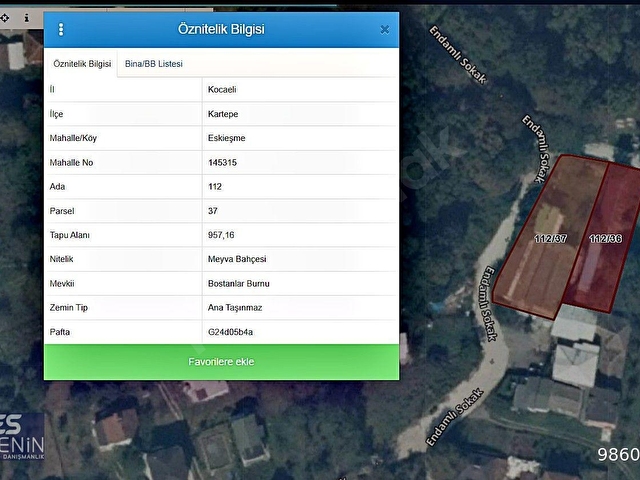Click the Parsel value 37

point(213,211)
